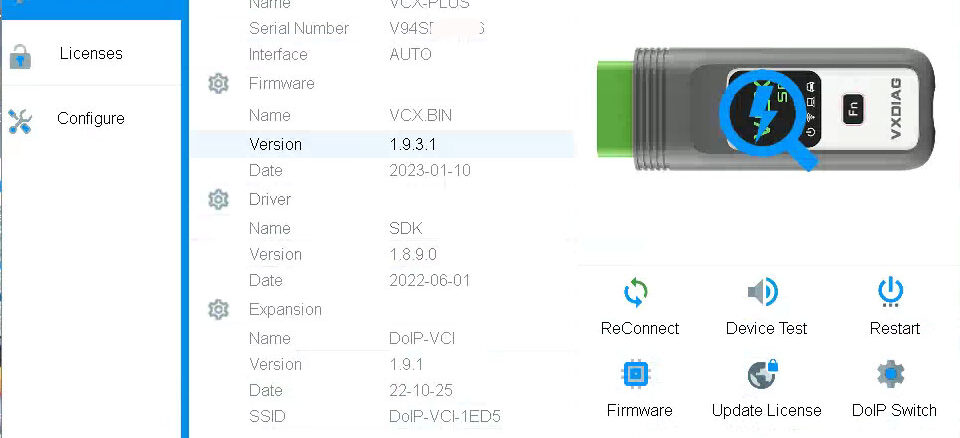The height and width of the screenshot is (438, 960).
Task: Click the SSID value DoIP-VCI-1ED5
Action: point(444,416)
